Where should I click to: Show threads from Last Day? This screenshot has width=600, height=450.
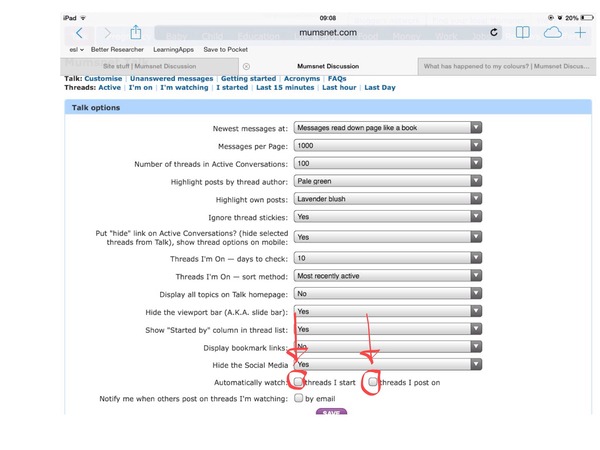click(x=380, y=88)
